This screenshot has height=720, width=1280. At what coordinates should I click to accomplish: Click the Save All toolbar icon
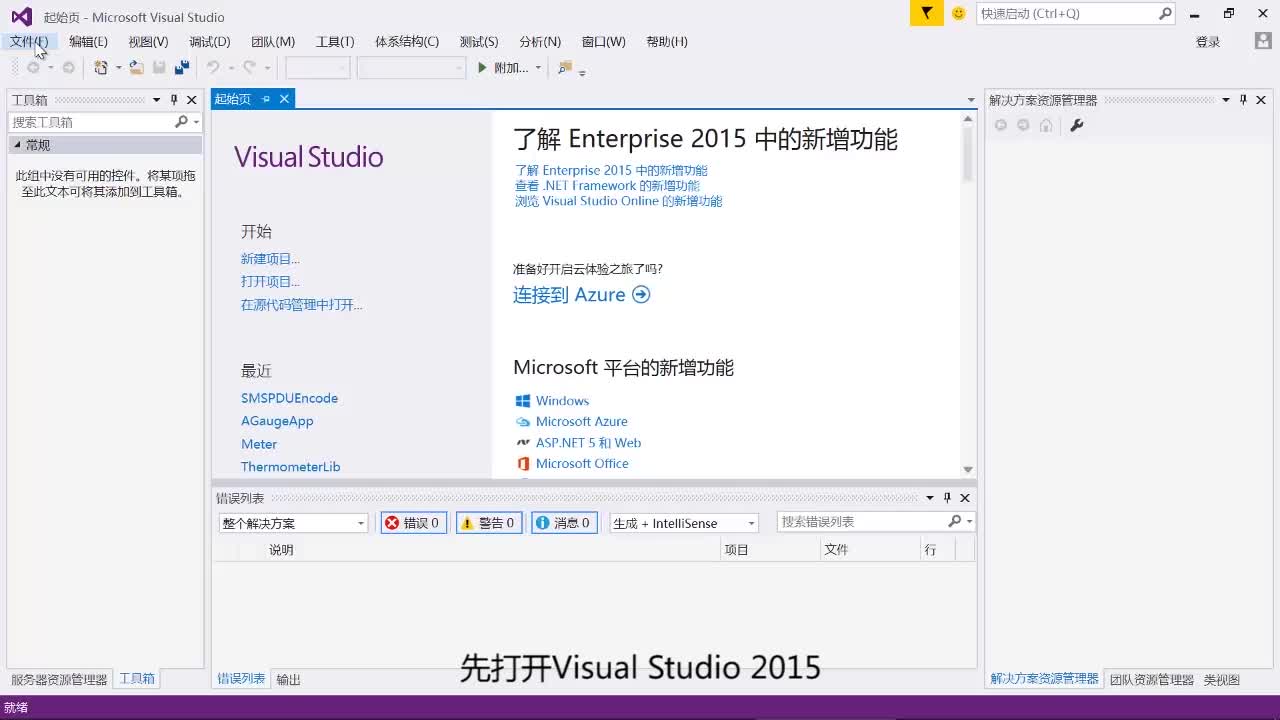click(181, 68)
